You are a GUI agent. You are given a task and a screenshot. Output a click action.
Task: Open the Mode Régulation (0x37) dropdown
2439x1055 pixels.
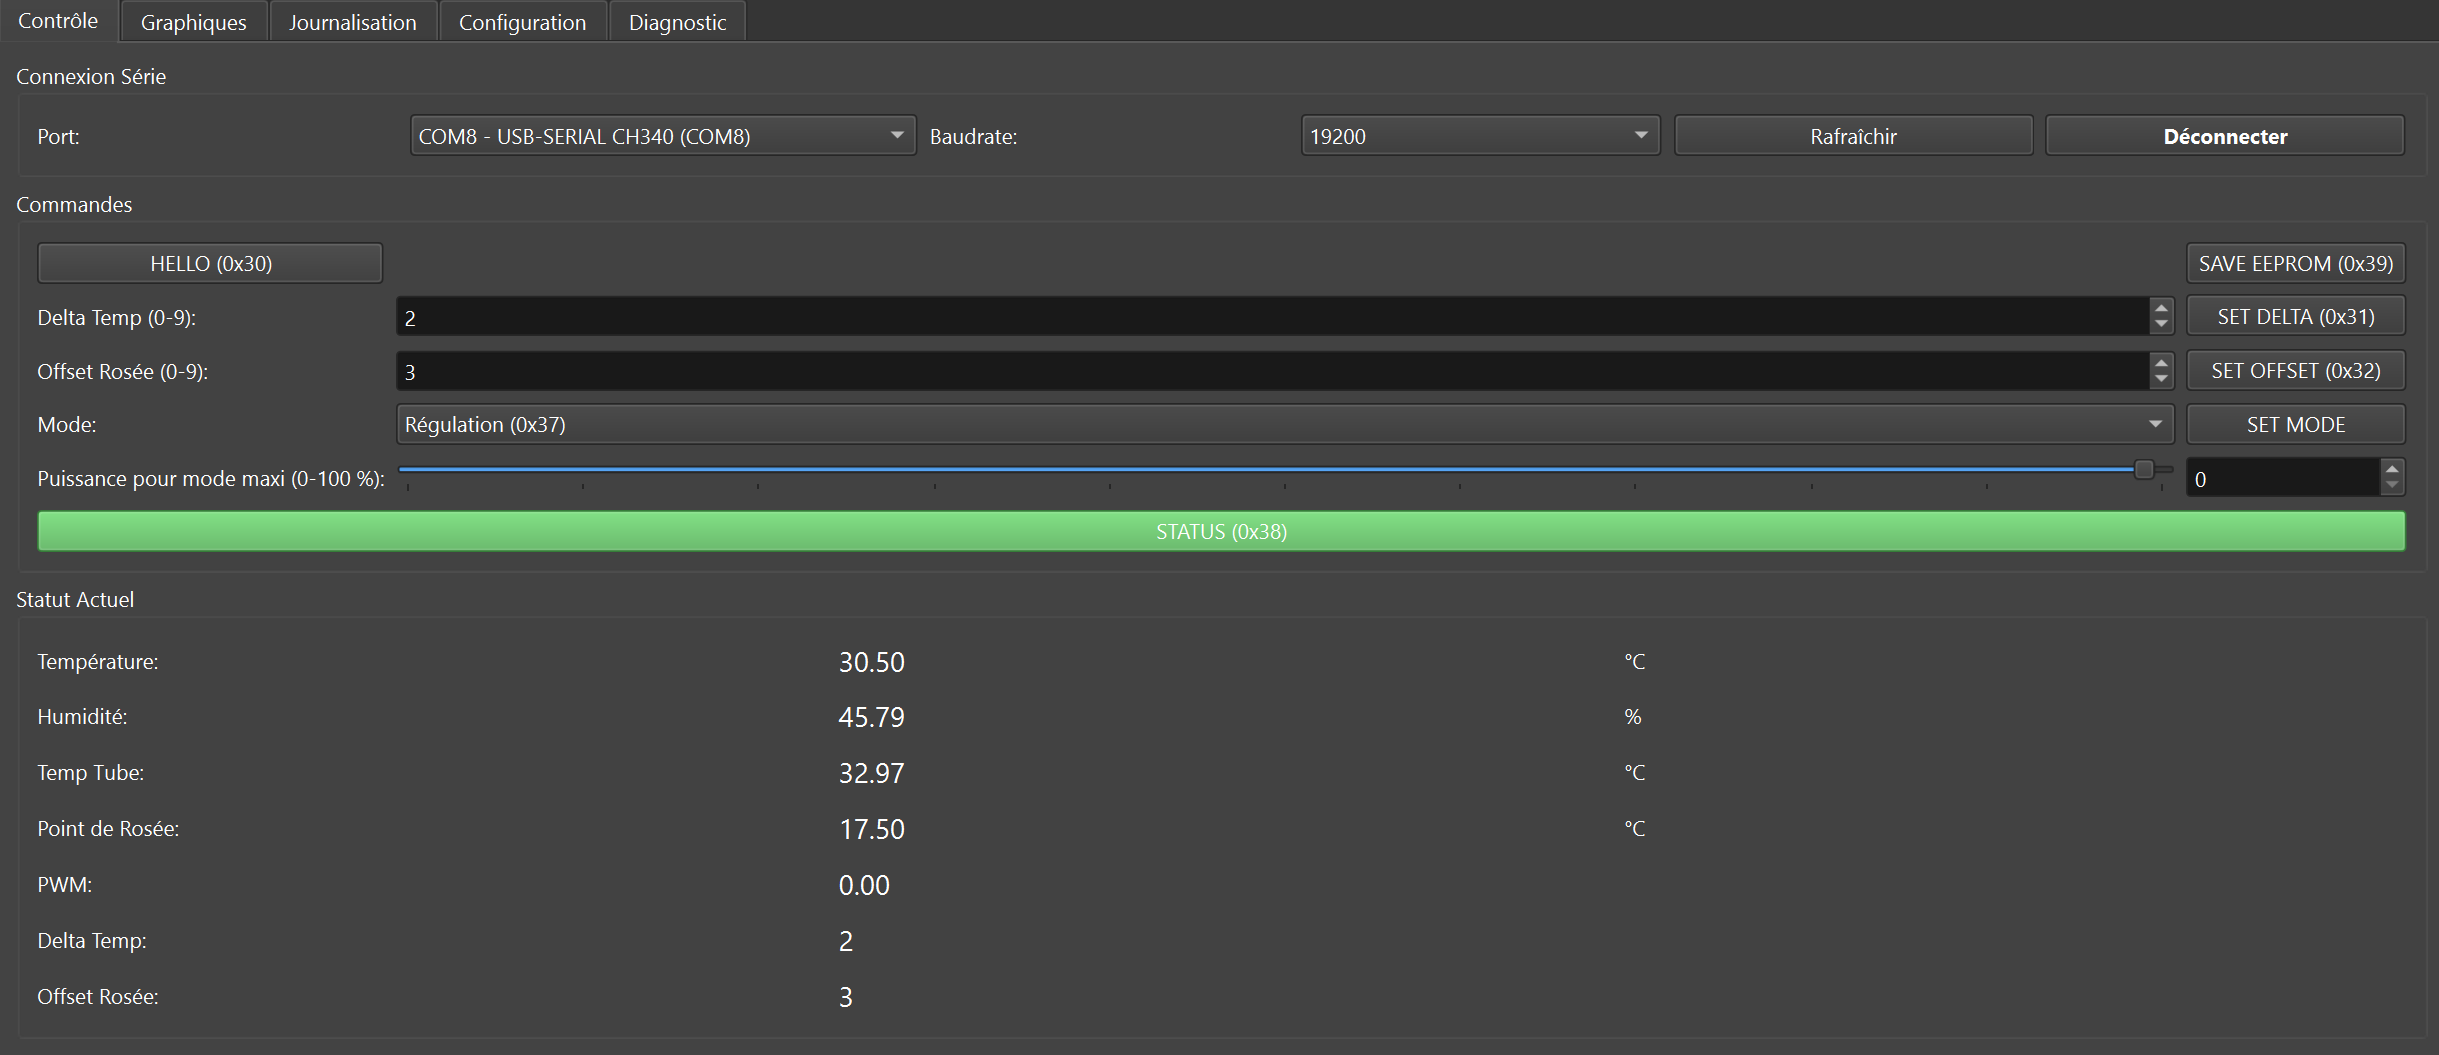(1285, 424)
